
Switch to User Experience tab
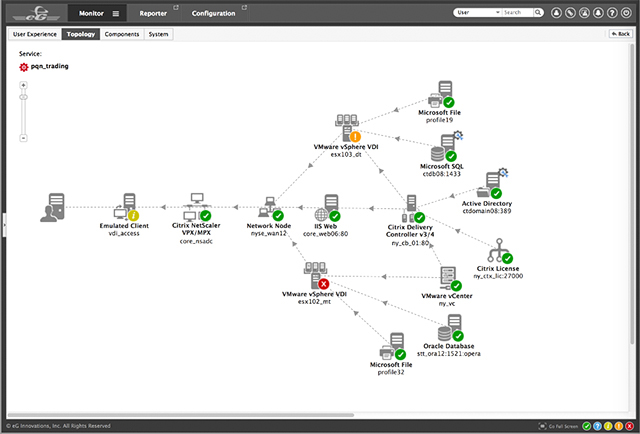pos(35,34)
